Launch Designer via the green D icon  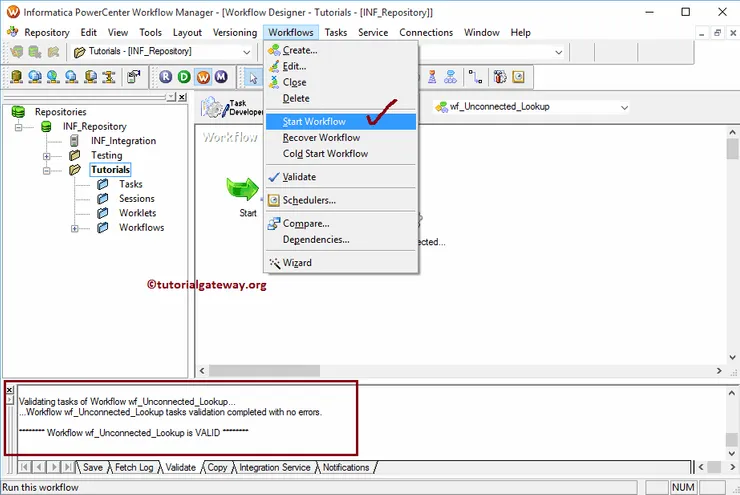tap(184, 76)
